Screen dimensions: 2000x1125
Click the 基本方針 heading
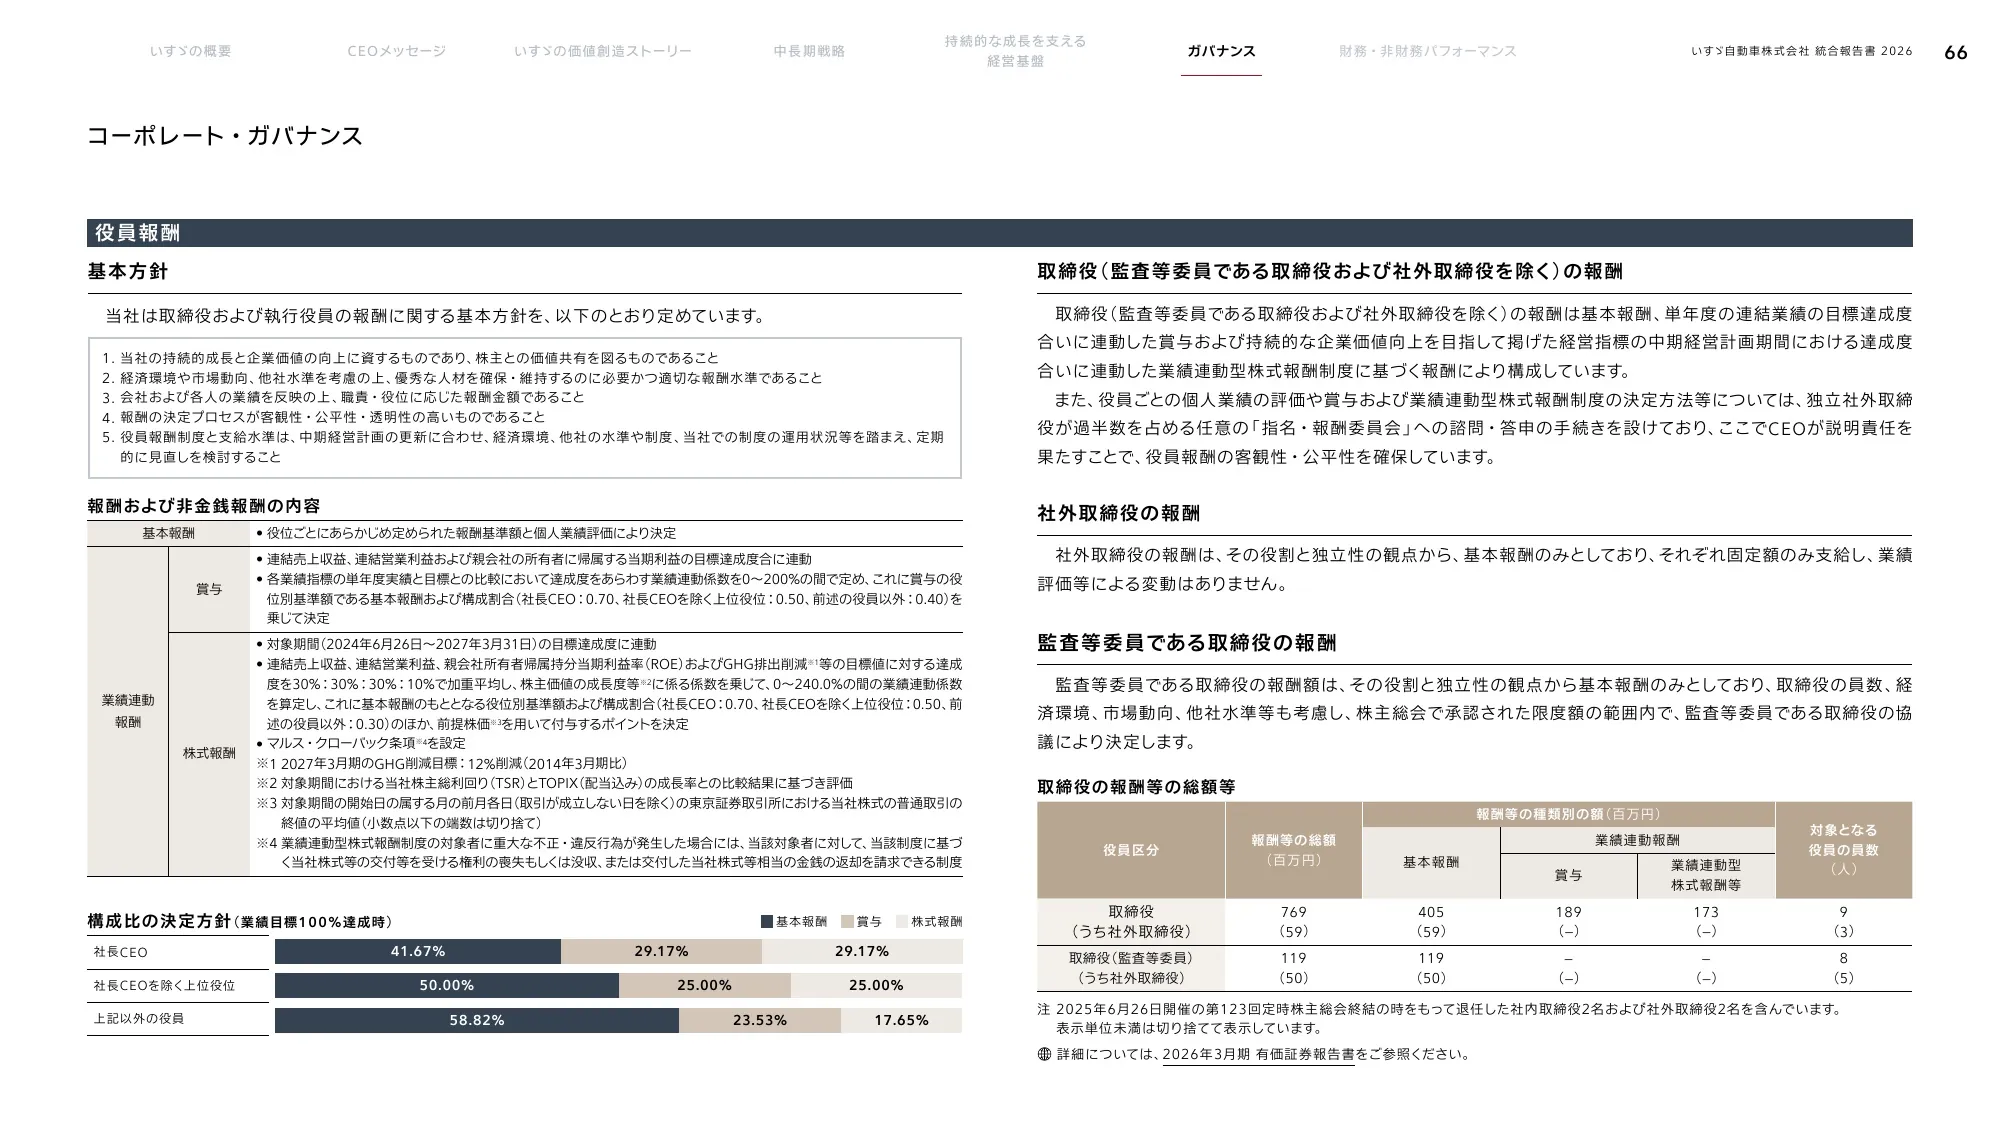click(x=128, y=271)
